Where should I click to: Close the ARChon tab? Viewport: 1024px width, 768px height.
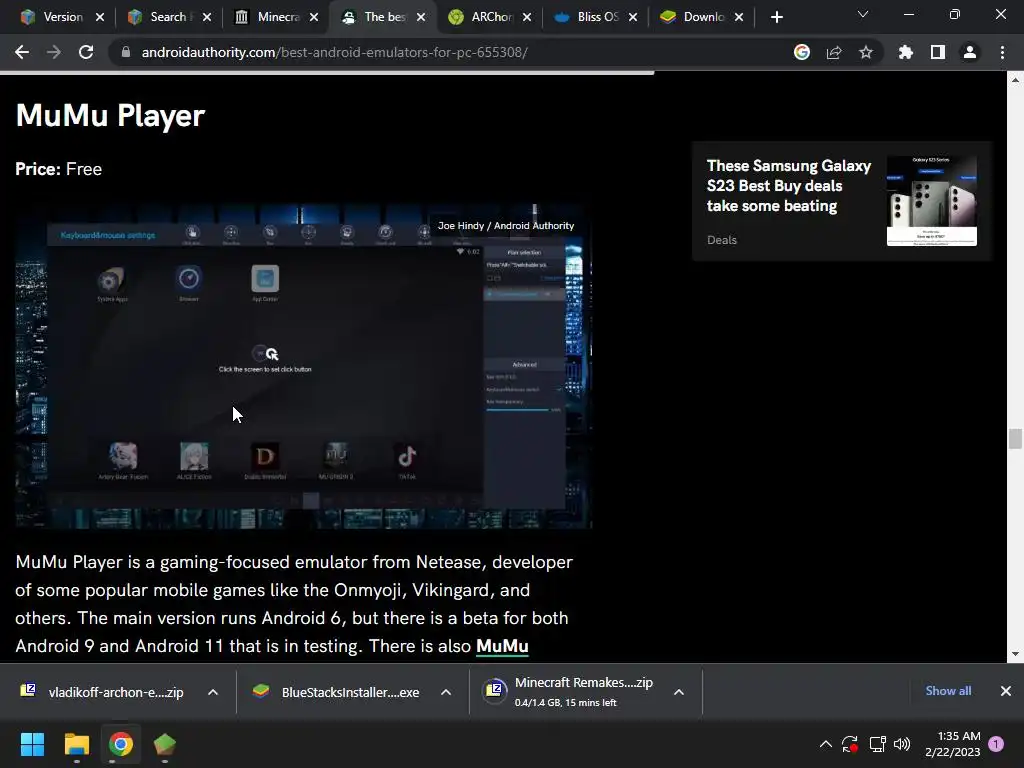(x=527, y=17)
